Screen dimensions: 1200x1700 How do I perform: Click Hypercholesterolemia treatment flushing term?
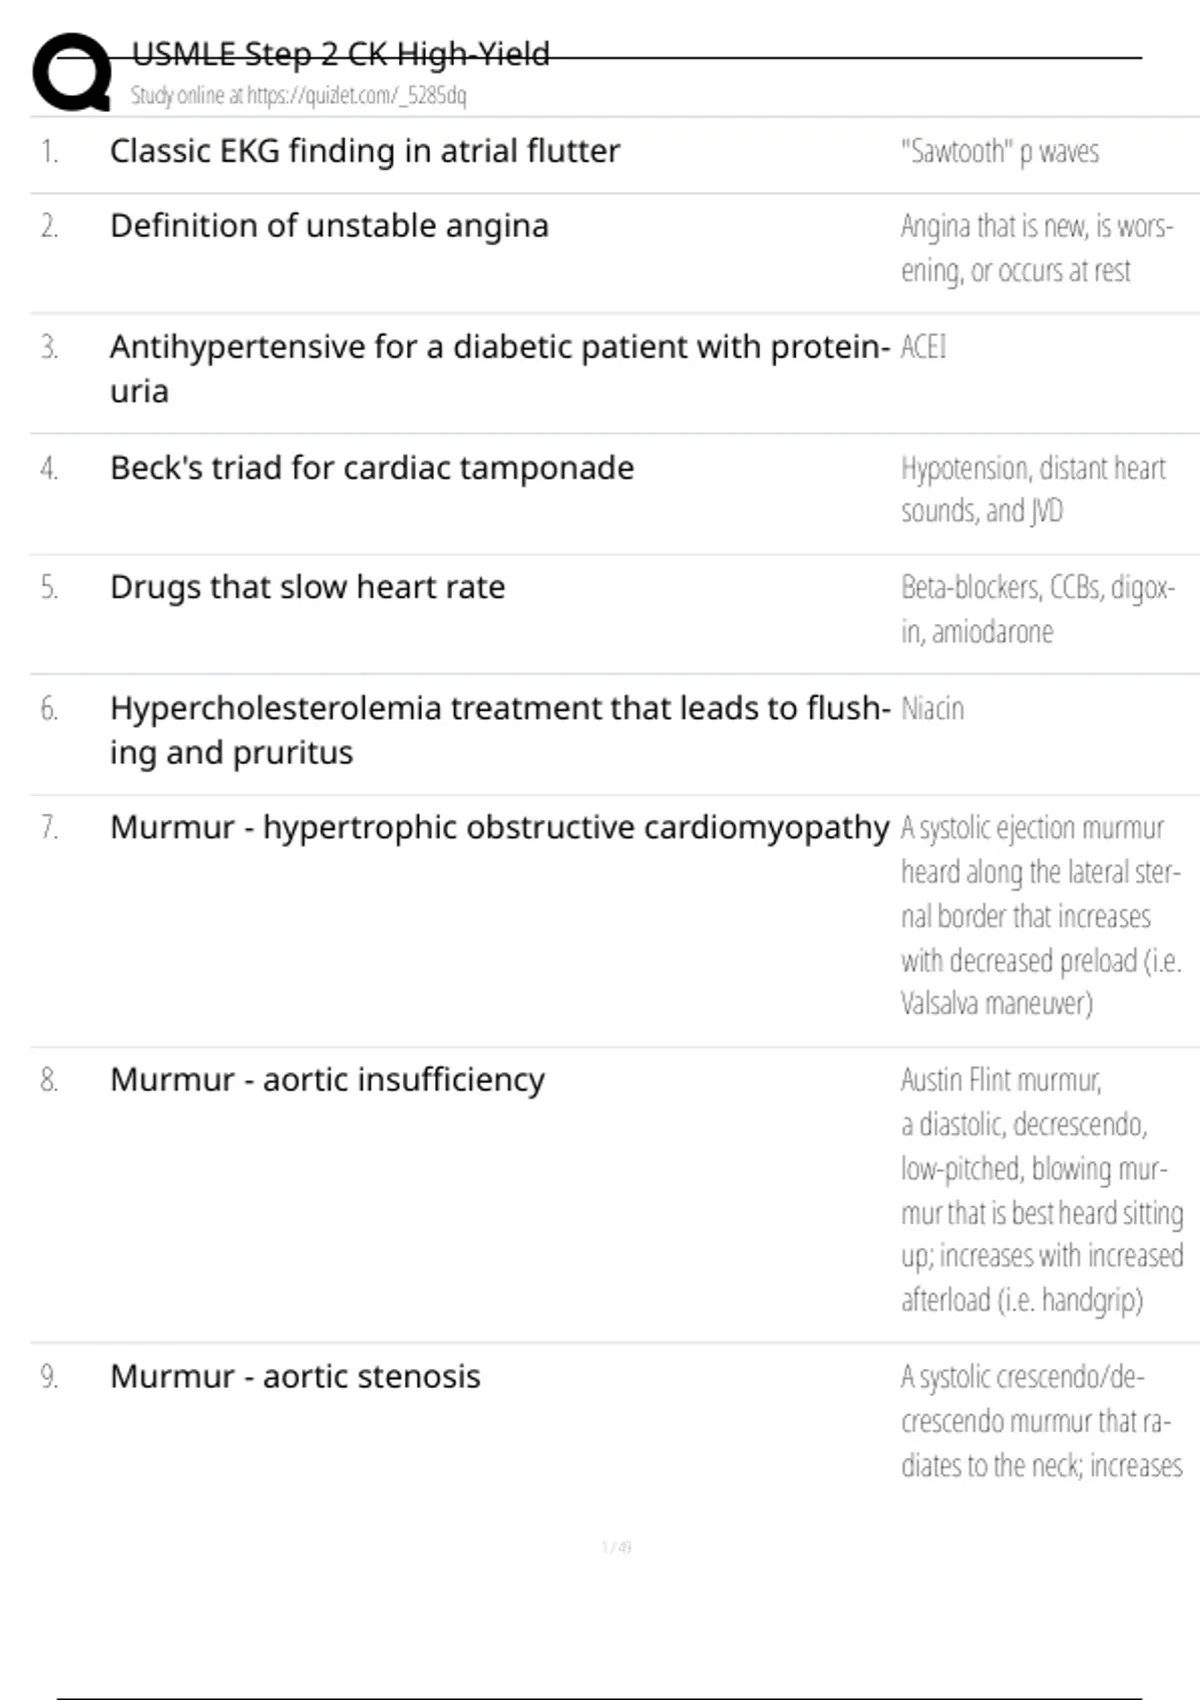point(500,730)
